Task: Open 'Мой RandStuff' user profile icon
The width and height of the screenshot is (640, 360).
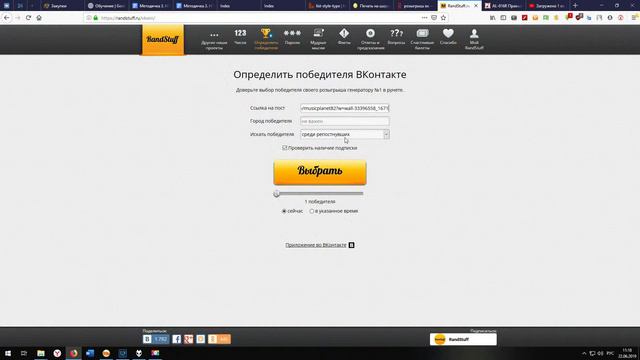Action: pyautogui.click(x=474, y=39)
